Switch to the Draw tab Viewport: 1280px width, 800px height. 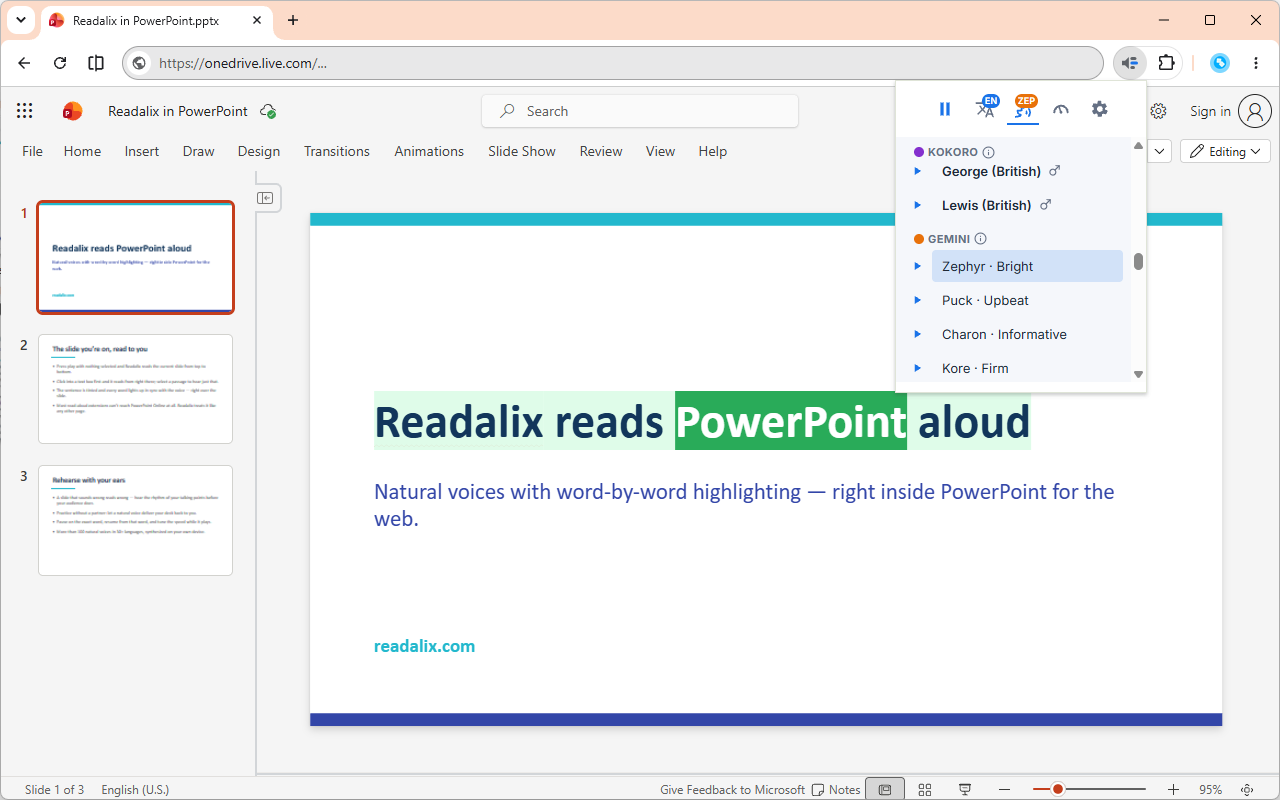[x=199, y=151]
